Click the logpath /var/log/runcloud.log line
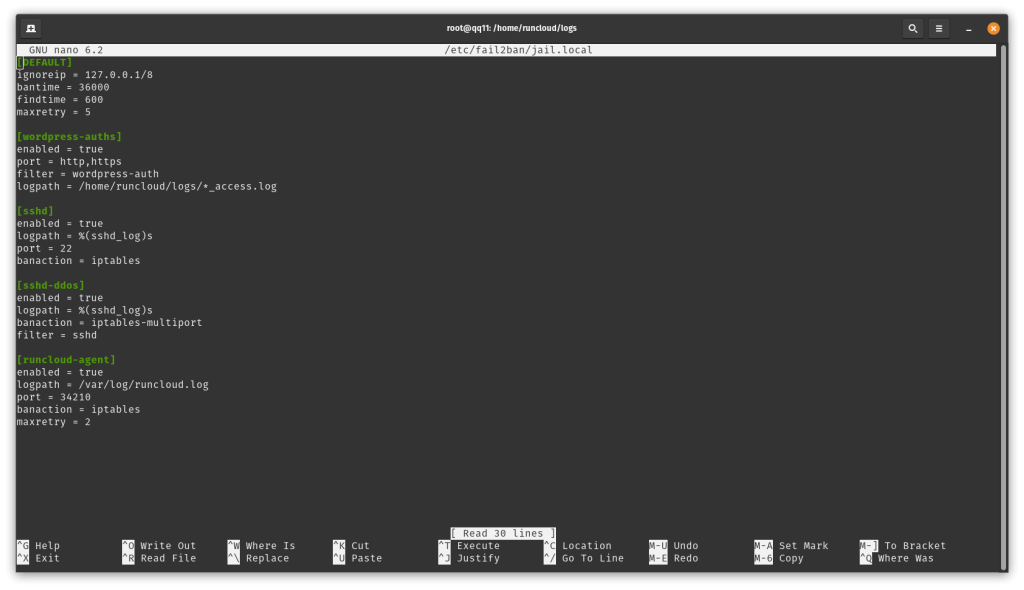 point(113,385)
